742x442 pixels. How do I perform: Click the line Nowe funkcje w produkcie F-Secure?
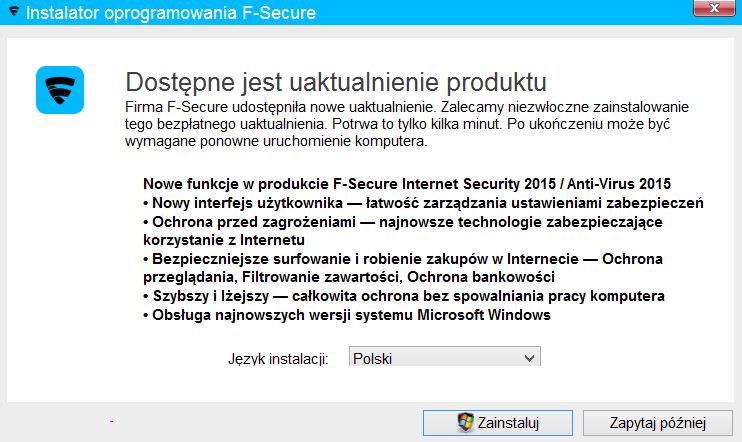click(x=407, y=184)
